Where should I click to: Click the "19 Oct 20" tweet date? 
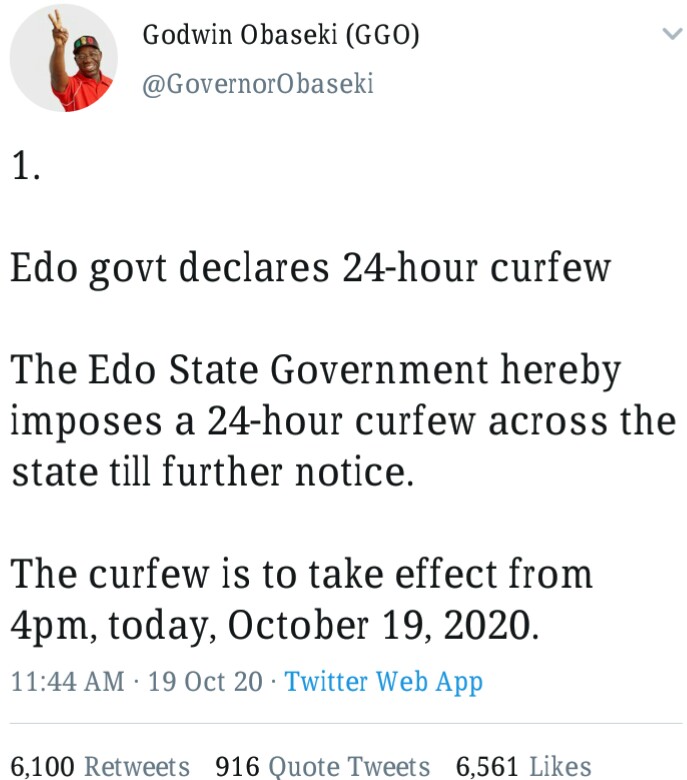pos(206,682)
